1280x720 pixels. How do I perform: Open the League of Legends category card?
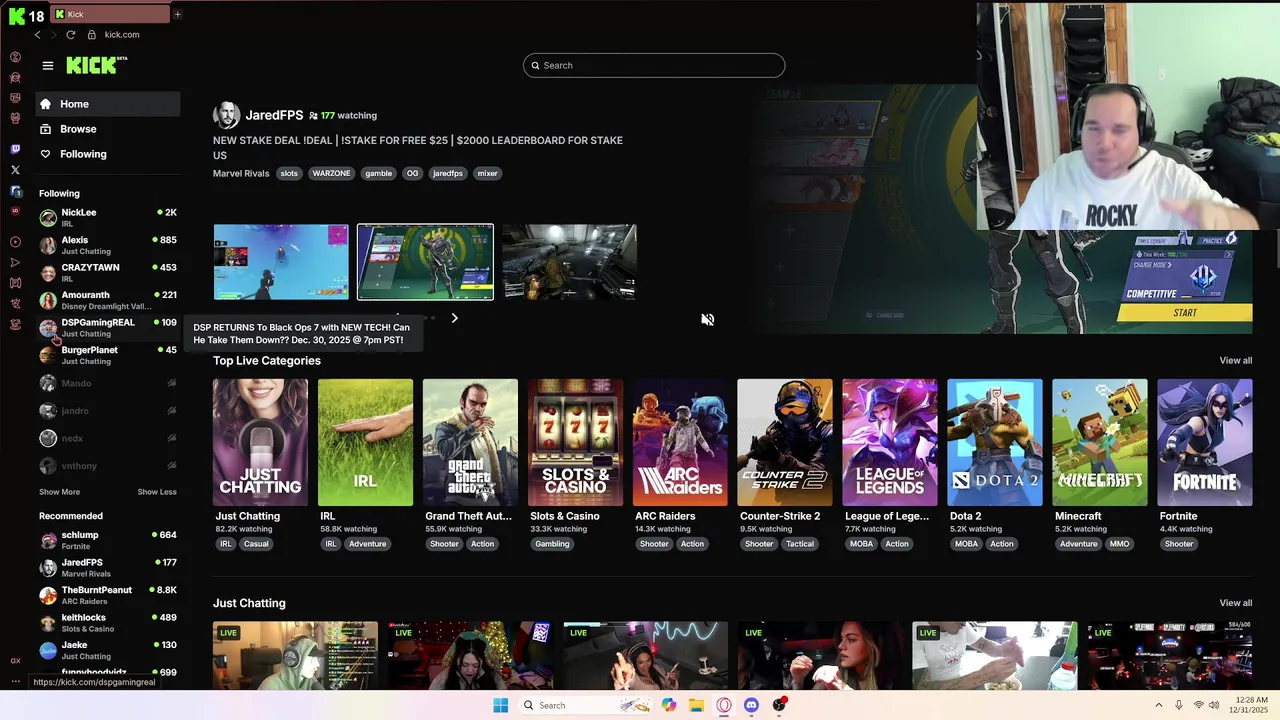click(x=890, y=442)
